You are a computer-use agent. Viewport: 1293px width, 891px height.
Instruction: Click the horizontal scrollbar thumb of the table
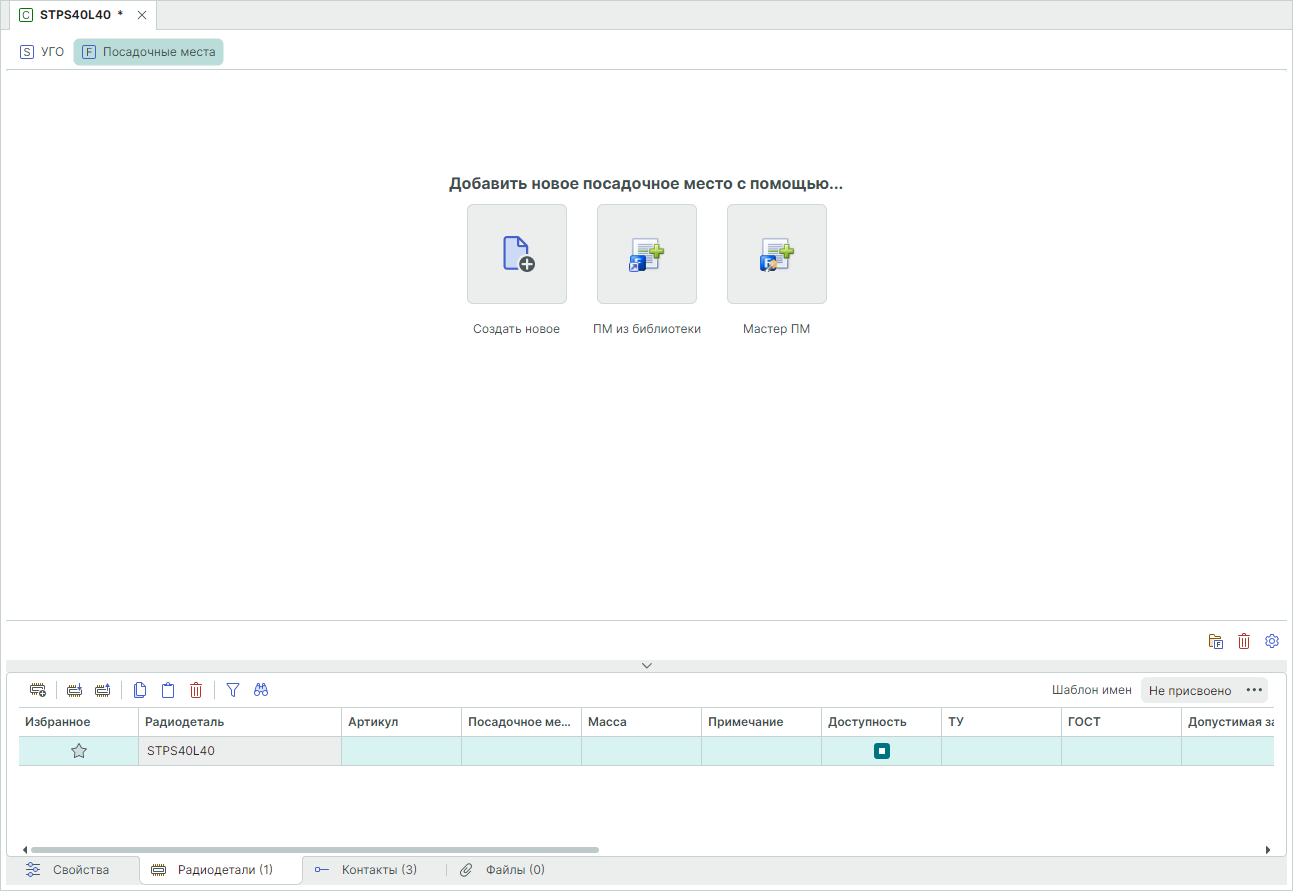coord(315,850)
